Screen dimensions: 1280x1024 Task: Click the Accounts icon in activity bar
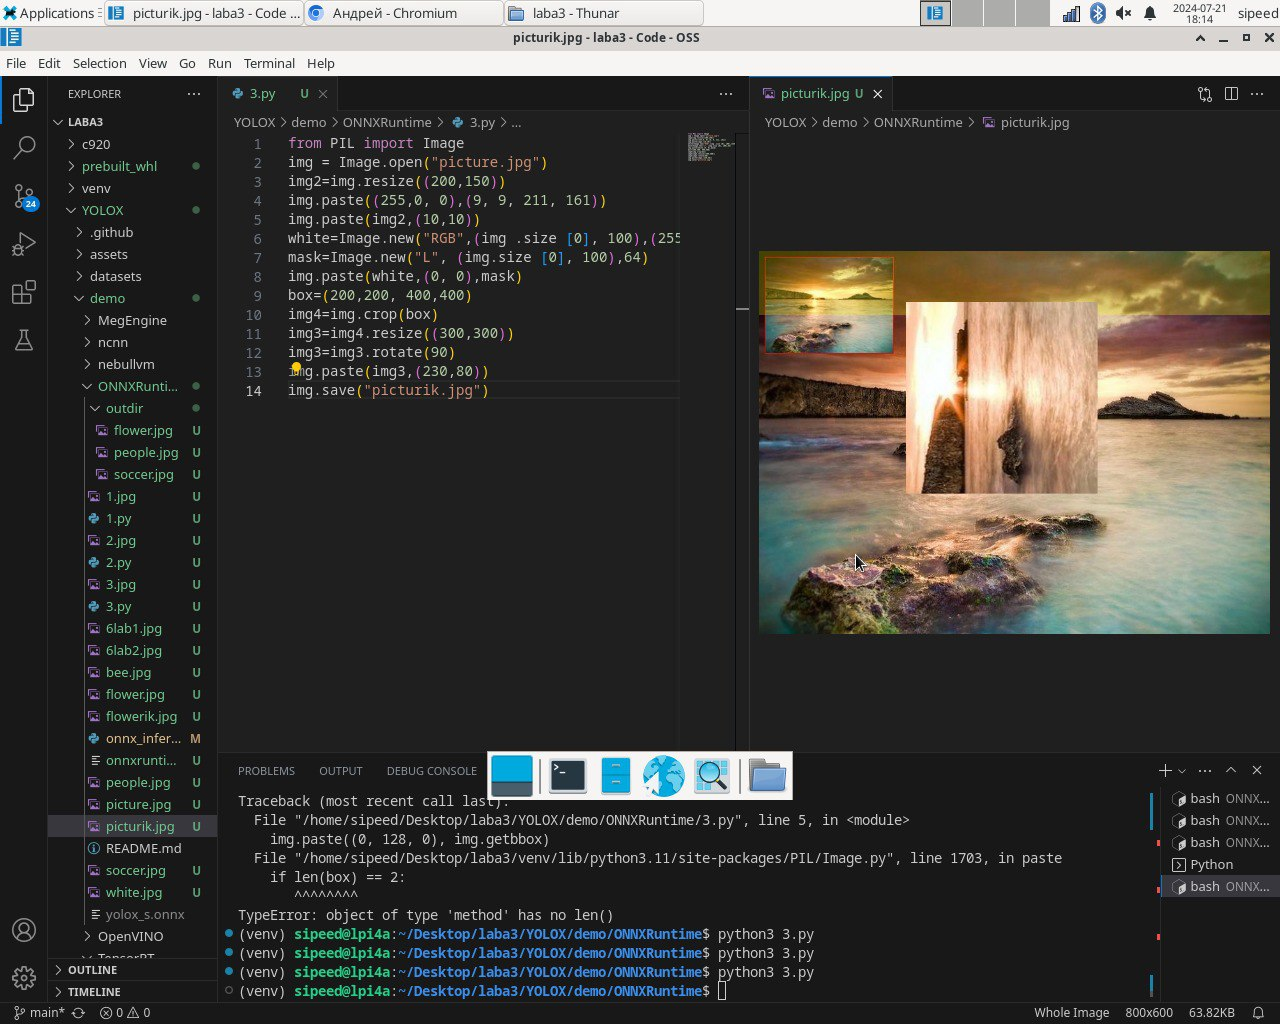[x=24, y=930]
